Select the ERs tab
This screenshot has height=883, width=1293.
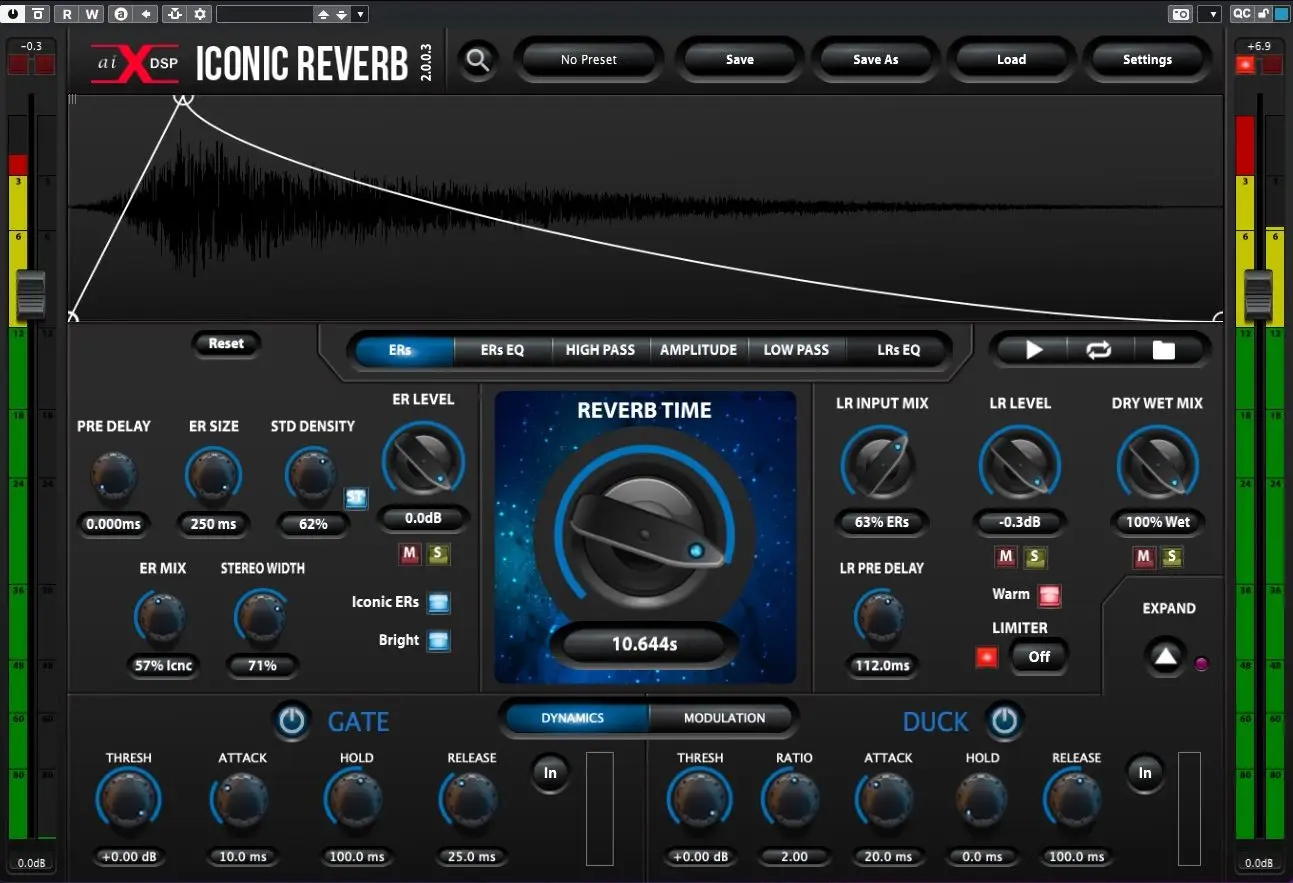pos(400,350)
